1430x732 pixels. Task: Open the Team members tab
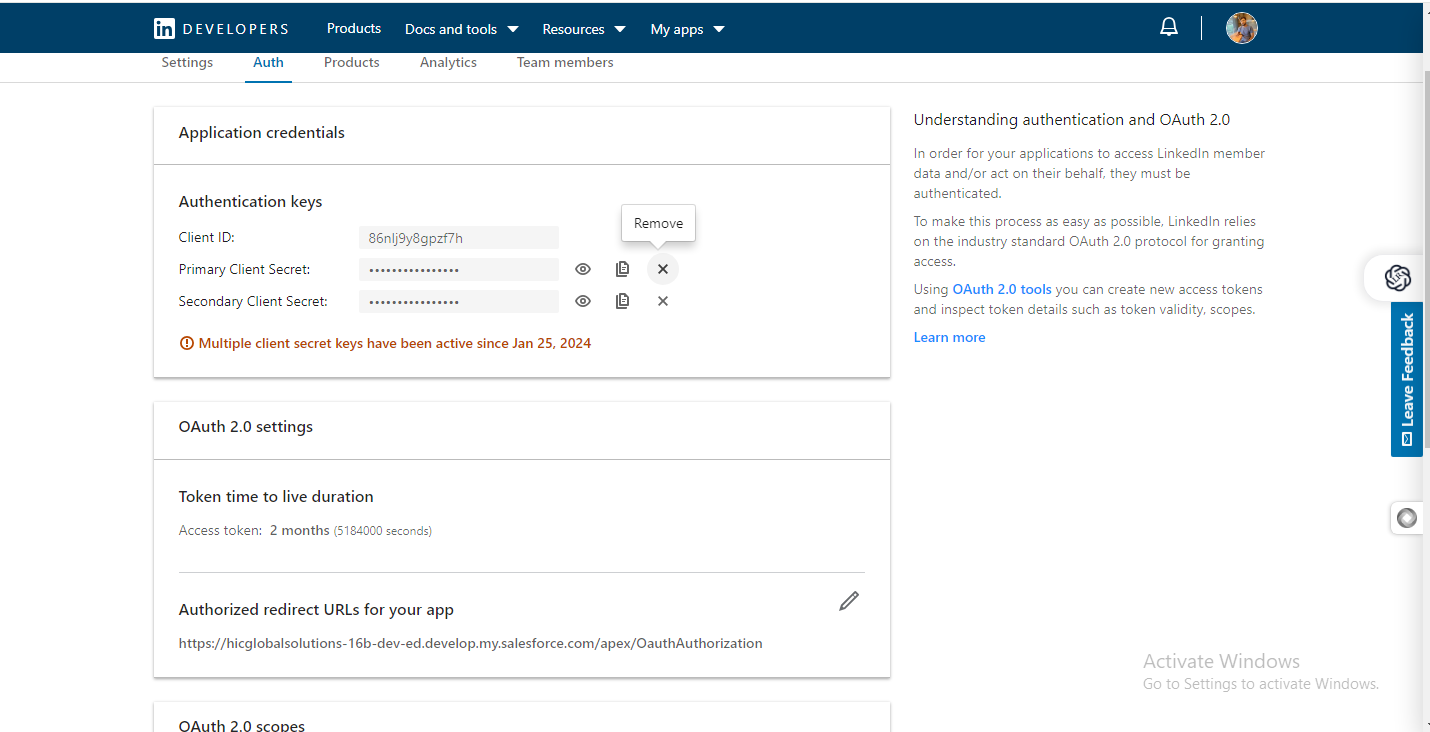tap(565, 62)
